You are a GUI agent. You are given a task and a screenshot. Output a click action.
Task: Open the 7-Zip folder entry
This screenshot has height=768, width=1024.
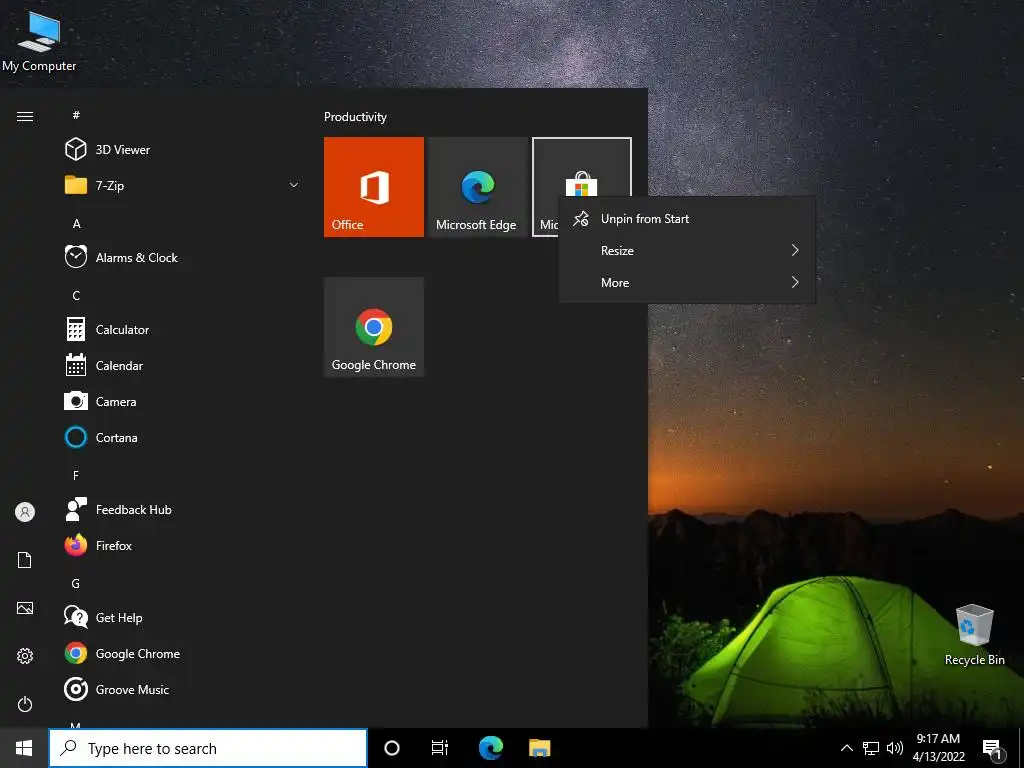pos(180,185)
